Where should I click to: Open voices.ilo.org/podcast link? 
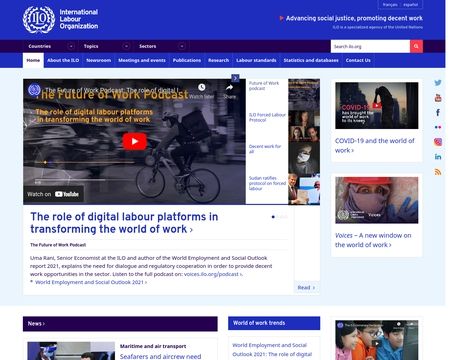213,274
